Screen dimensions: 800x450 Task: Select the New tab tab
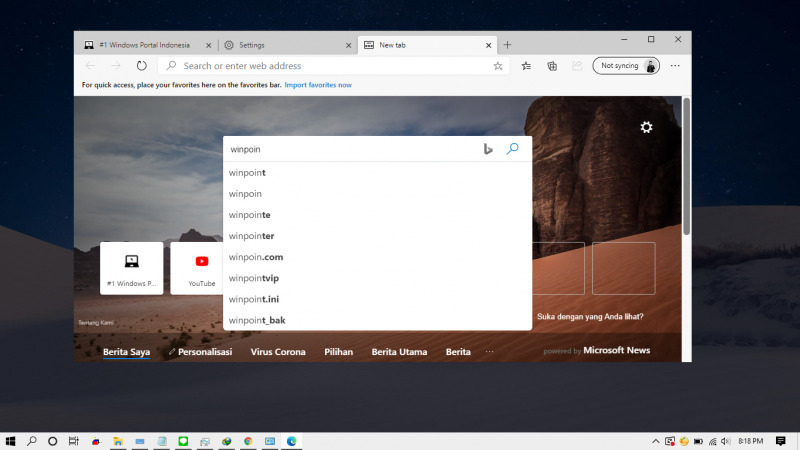coord(427,45)
